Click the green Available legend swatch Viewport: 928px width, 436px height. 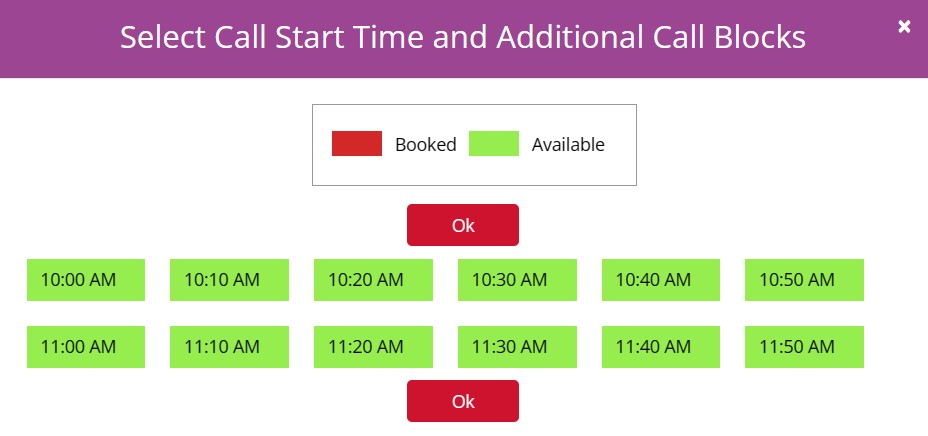[494, 144]
